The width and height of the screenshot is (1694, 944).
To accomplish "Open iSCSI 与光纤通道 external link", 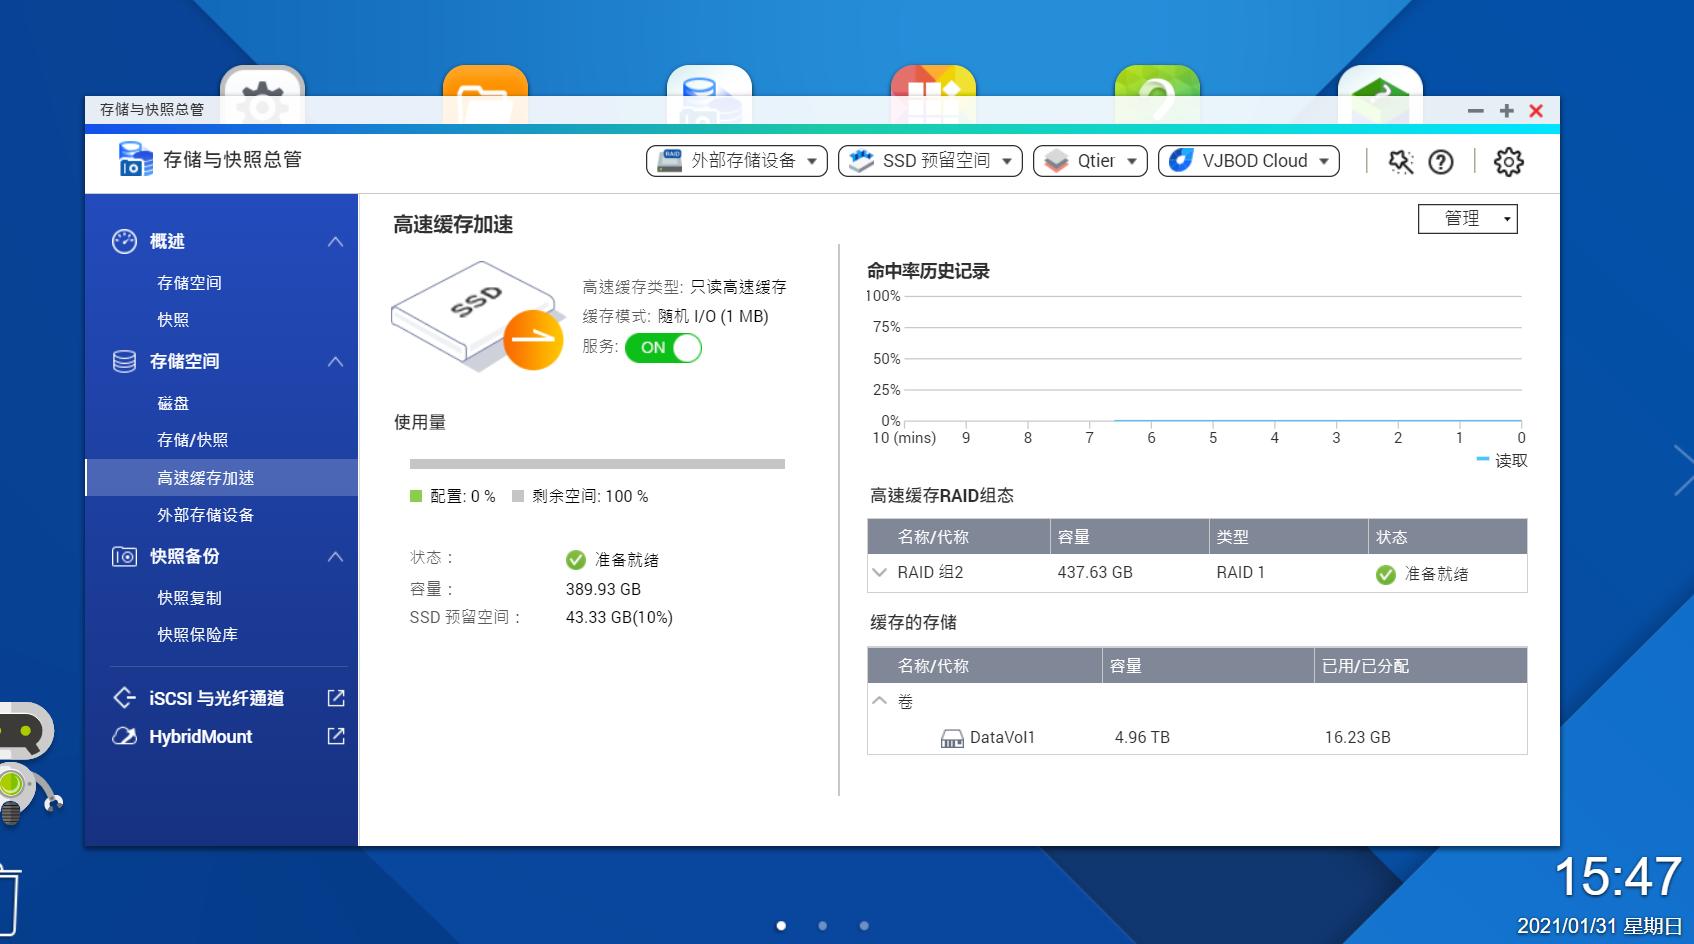I will (x=336, y=698).
